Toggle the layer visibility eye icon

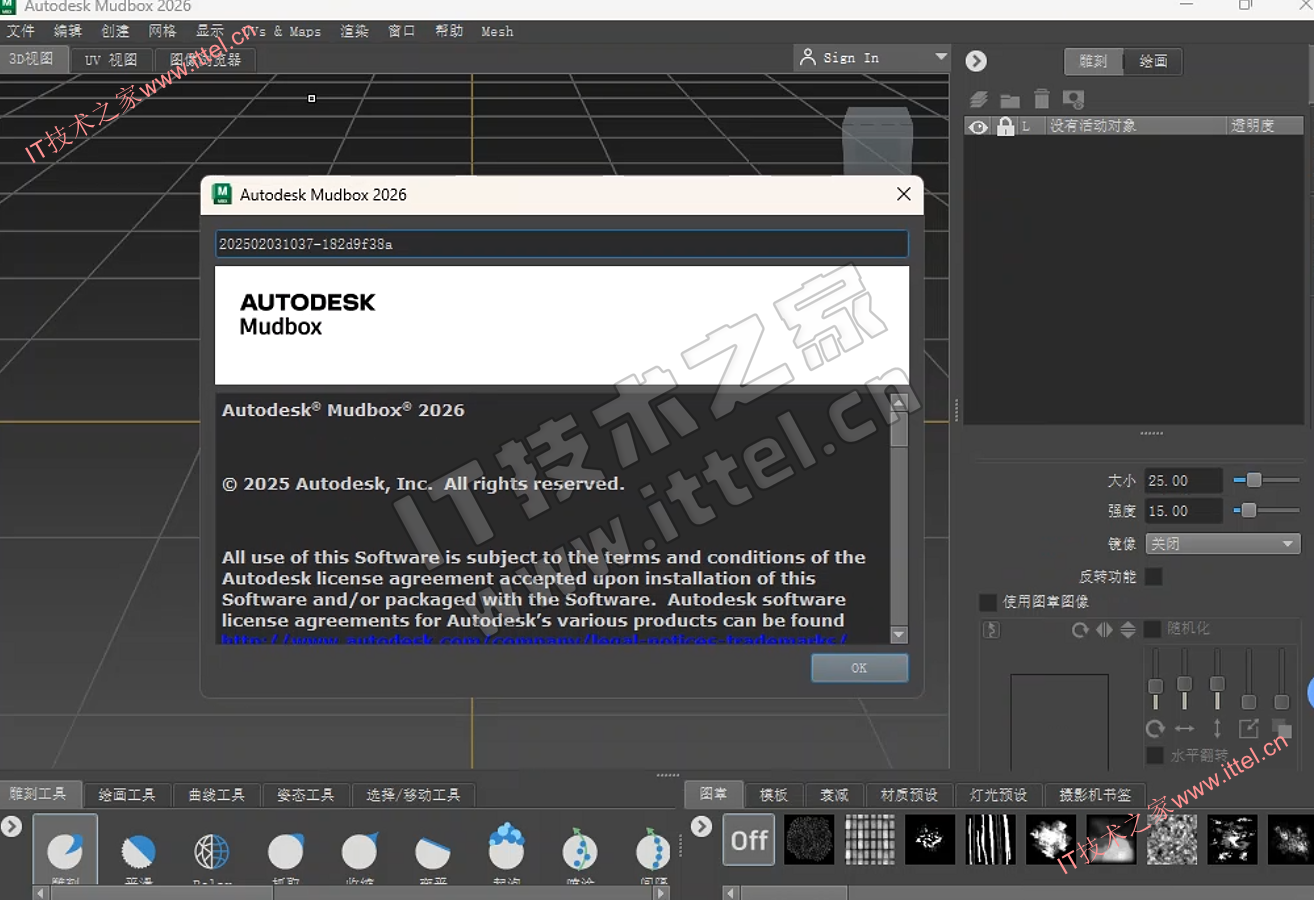978,127
